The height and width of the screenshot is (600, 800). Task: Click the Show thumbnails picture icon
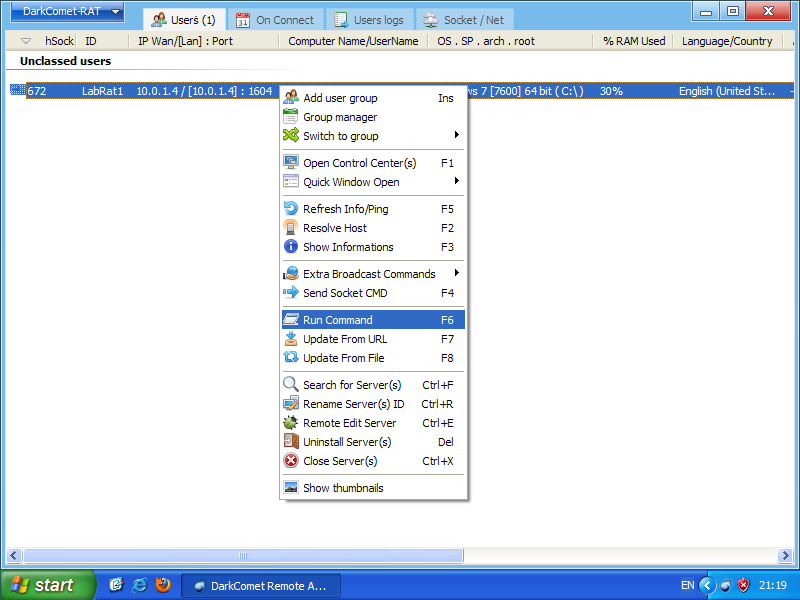click(291, 487)
